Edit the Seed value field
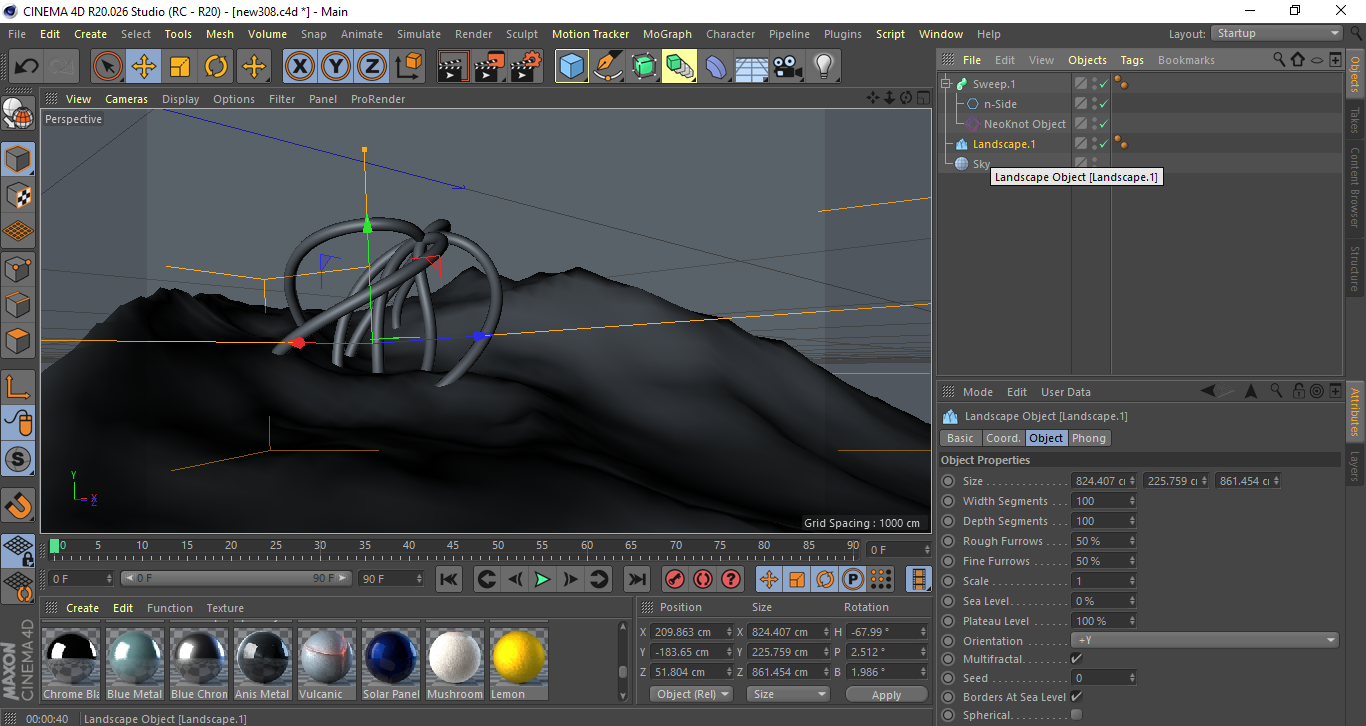The height and width of the screenshot is (726, 1366). [x=1104, y=678]
